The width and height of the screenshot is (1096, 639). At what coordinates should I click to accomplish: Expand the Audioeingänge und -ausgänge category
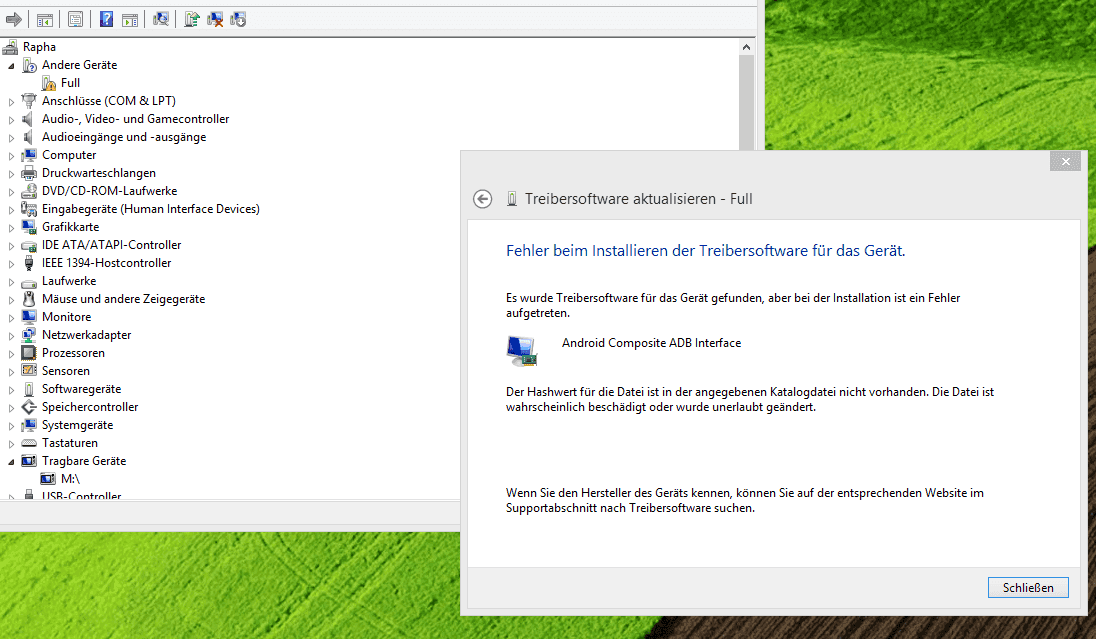click(11, 138)
